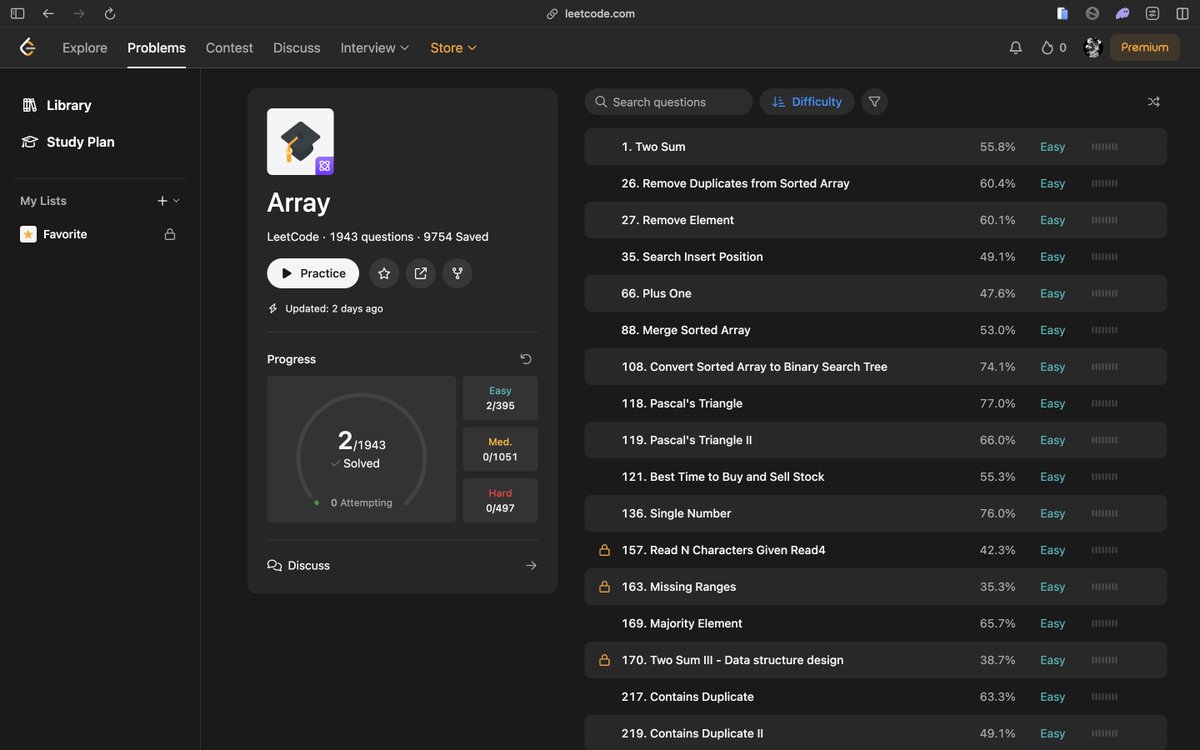Click the Discuss arrow icon

(x=531, y=566)
